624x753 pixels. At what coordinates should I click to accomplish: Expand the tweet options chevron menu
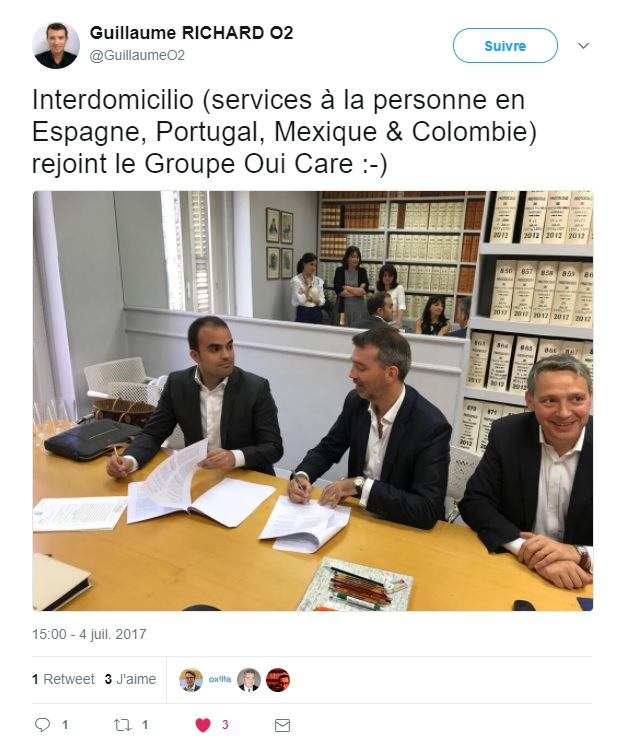tap(583, 46)
